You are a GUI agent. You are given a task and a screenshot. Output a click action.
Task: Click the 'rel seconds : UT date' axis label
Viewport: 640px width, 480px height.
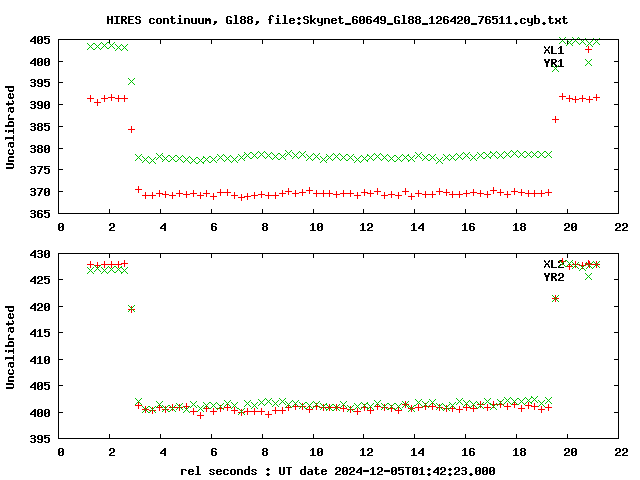pyautogui.click(x=253, y=471)
